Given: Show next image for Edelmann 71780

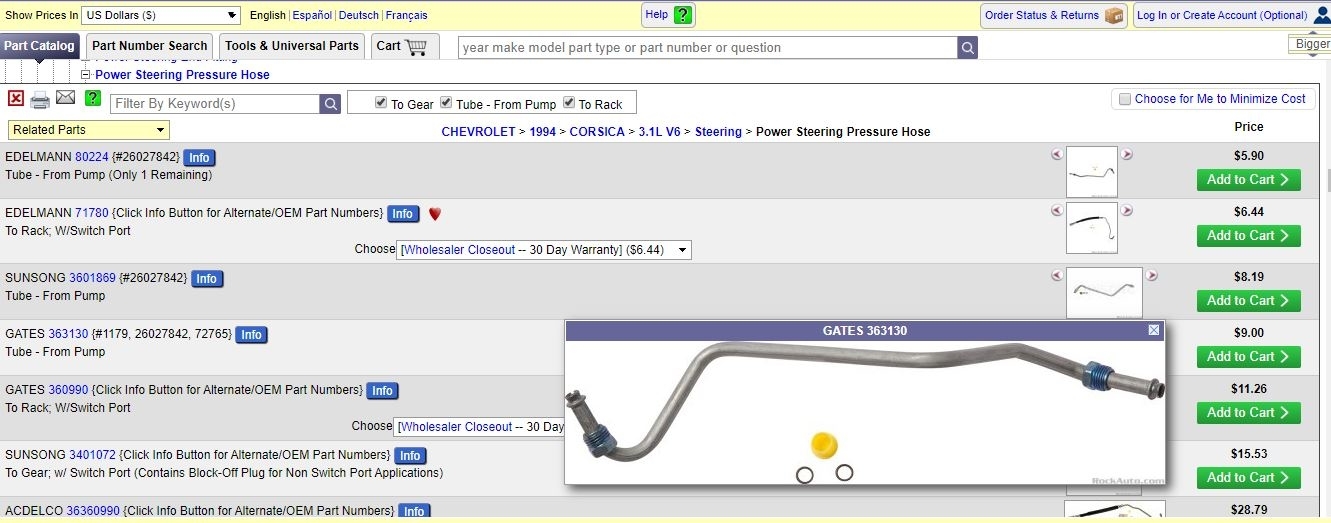Looking at the screenshot, I should pos(1127,210).
